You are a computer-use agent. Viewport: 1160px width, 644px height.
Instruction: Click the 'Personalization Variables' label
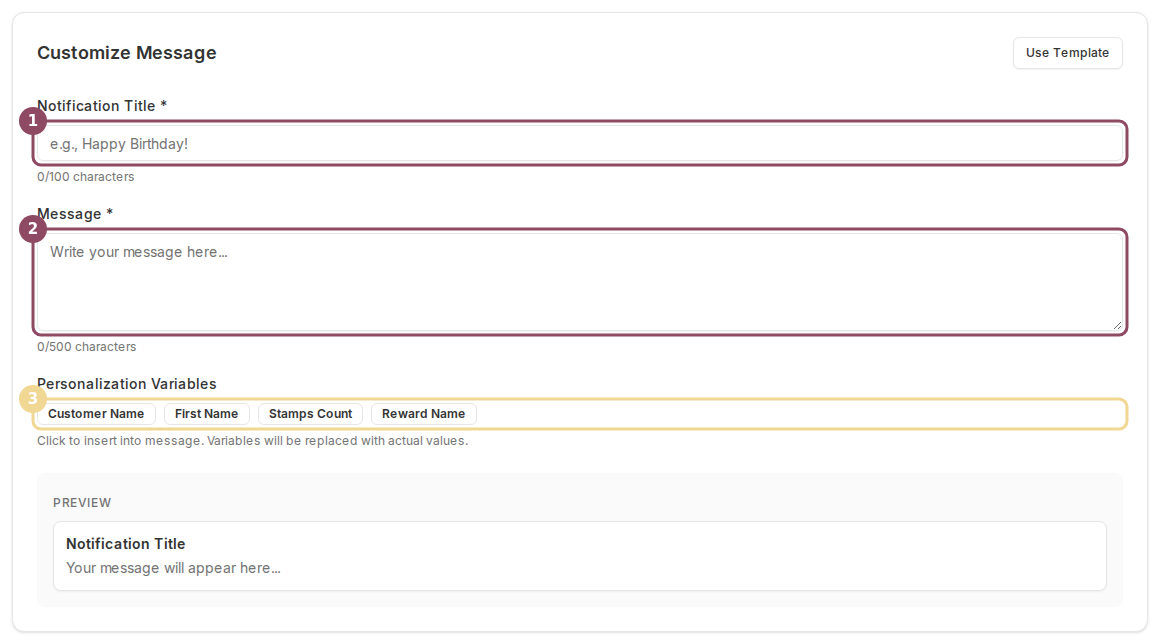point(127,384)
